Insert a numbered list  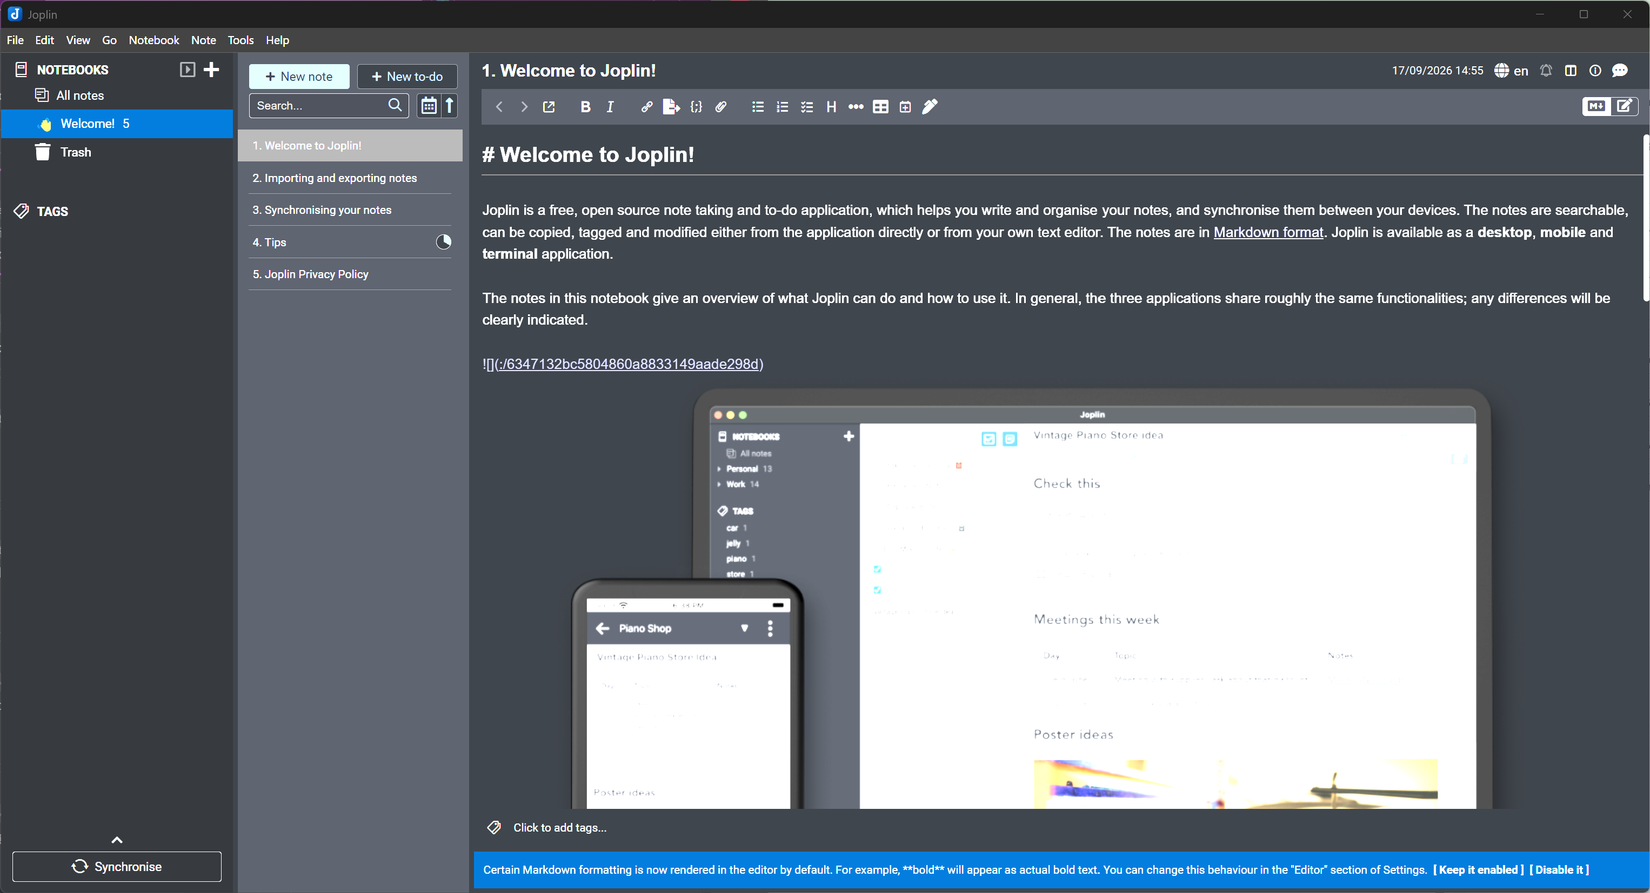[x=782, y=107]
